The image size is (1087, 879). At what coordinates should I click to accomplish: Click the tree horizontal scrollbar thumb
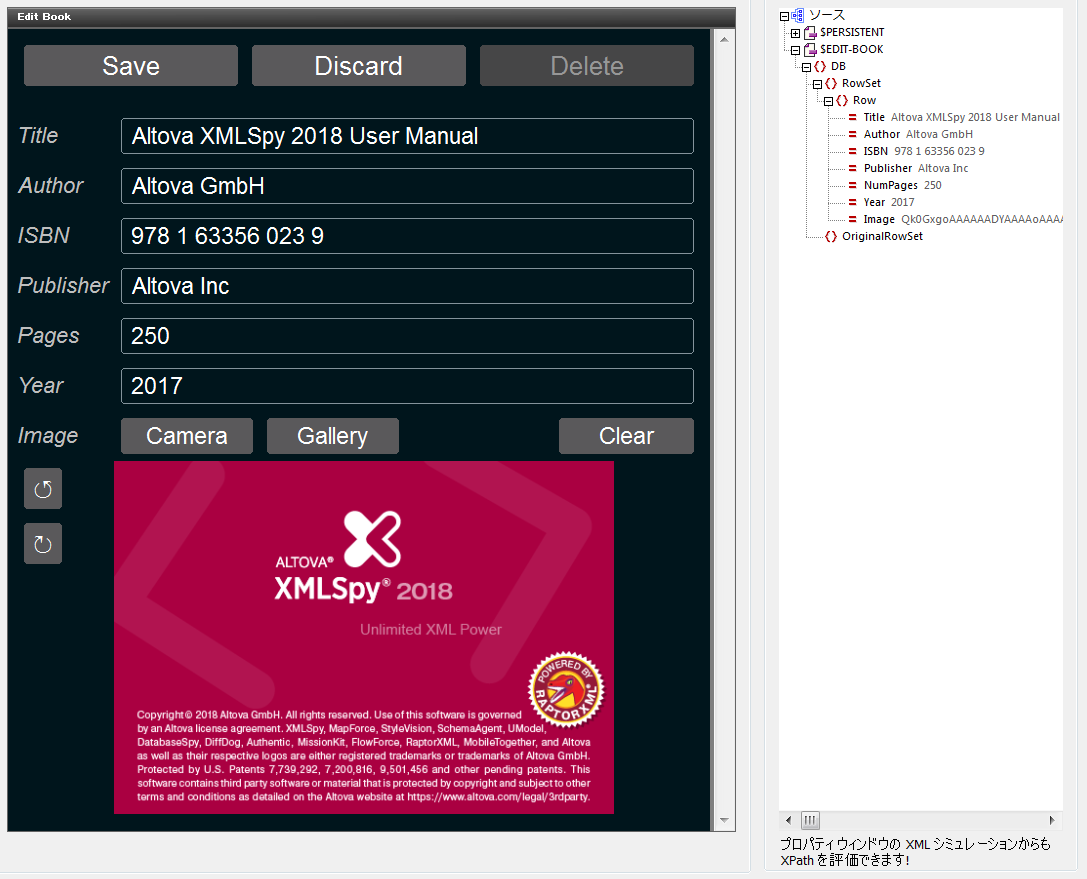810,820
